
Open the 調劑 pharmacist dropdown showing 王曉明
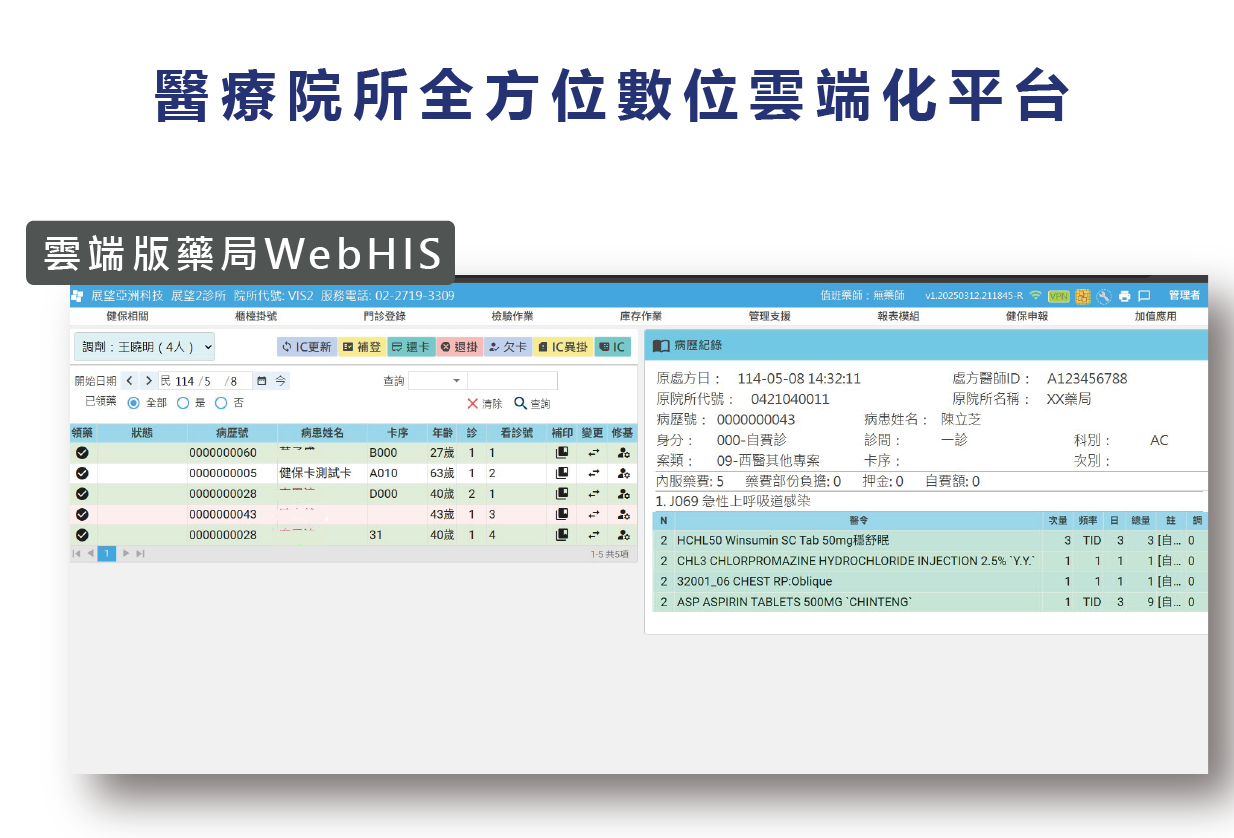pyautogui.click(x=145, y=347)
